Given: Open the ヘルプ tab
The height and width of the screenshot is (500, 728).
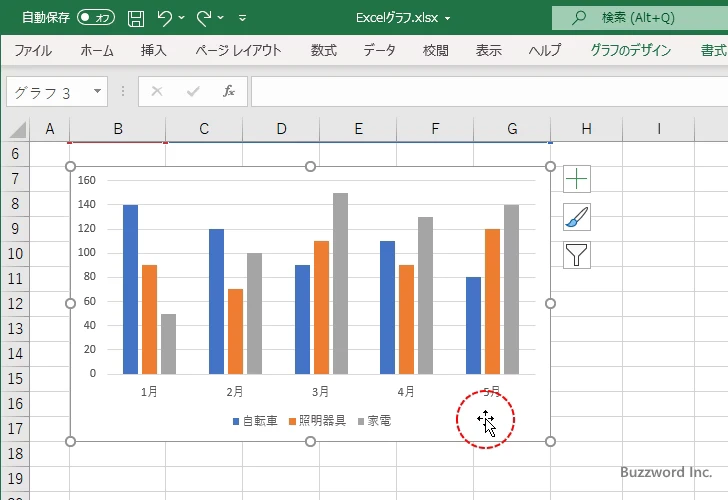Looking at the screenshot, I should [545, 50].
